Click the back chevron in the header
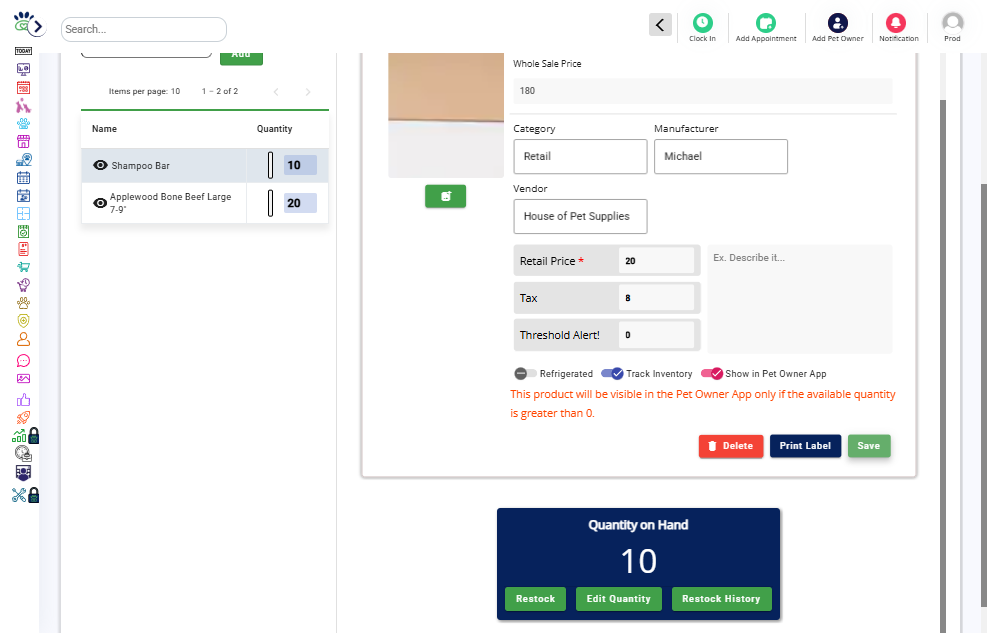The height and width of the screenshot is (633, 987). click(660, 25)
